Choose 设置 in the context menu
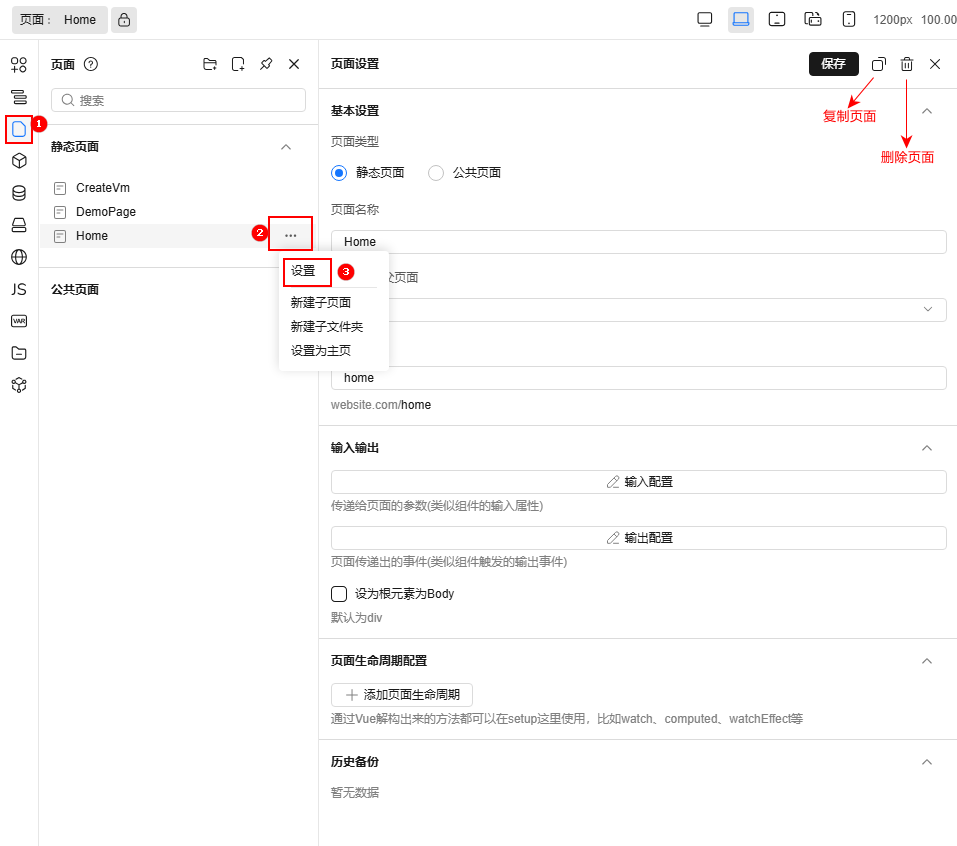This screenshot has width=957, height=846. pyautogui.click(x=305, y=272)
